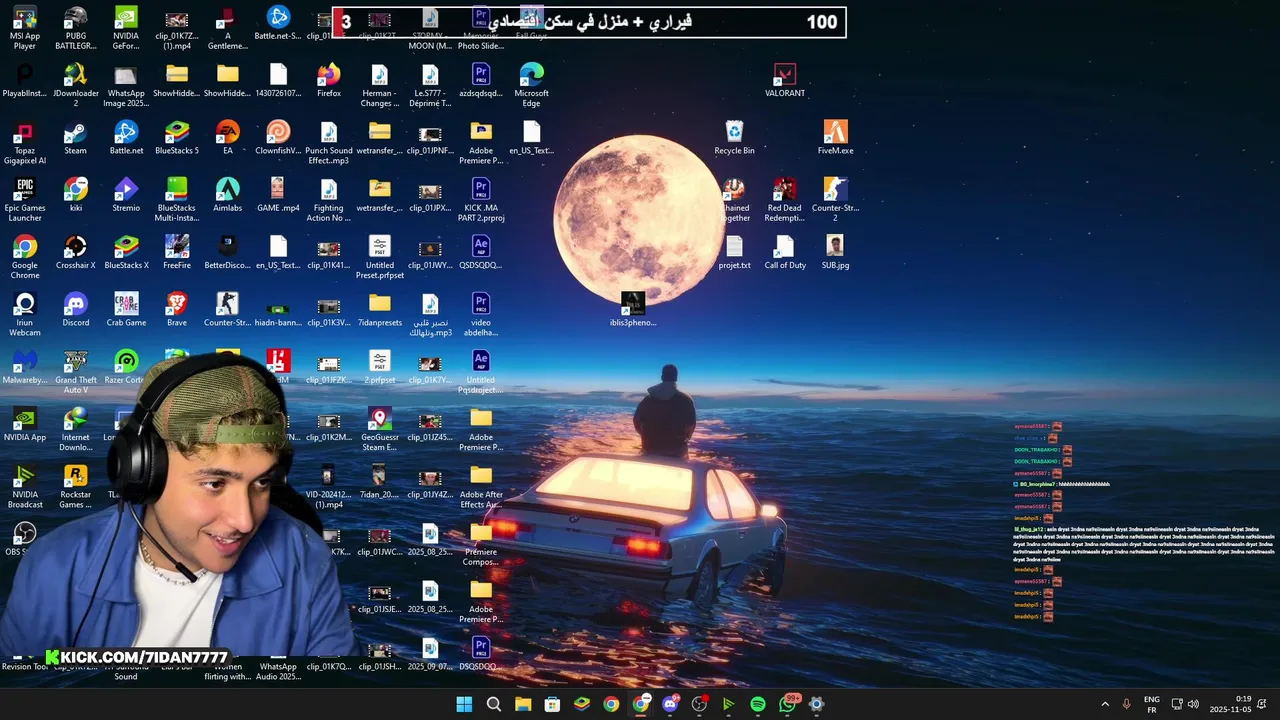Screen dimensions: 1280x720
Task: Open the FreeFire desktop shortcut
Action: click(177, 252)
